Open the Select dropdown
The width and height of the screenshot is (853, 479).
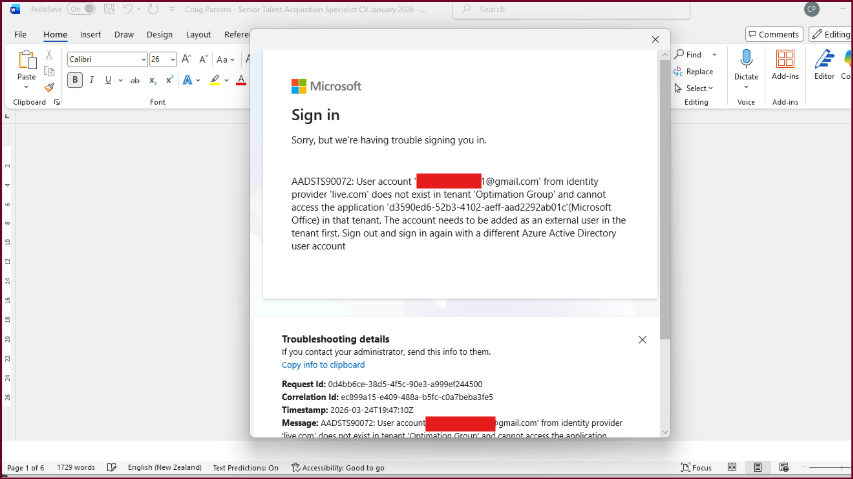694,88
